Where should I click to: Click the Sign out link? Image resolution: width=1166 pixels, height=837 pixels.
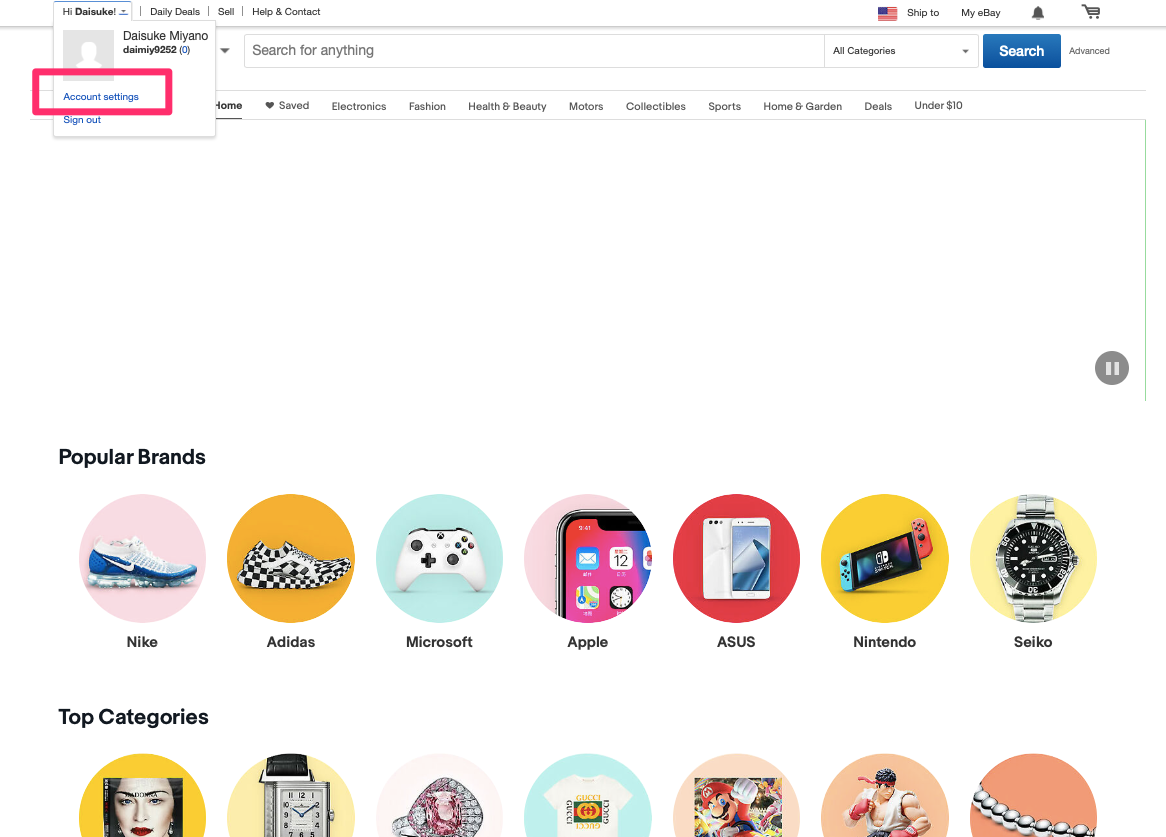(x=82, y=120)
